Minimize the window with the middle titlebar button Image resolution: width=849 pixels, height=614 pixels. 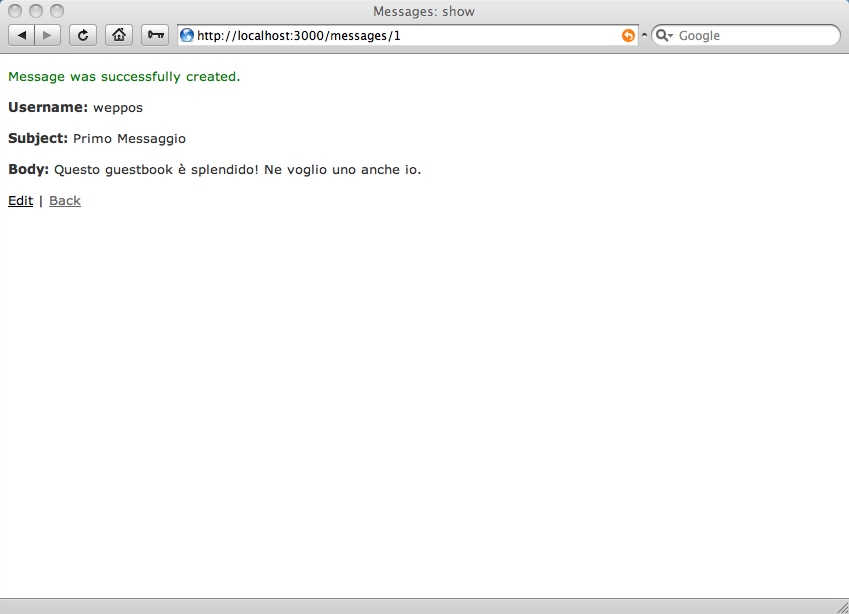36,11
